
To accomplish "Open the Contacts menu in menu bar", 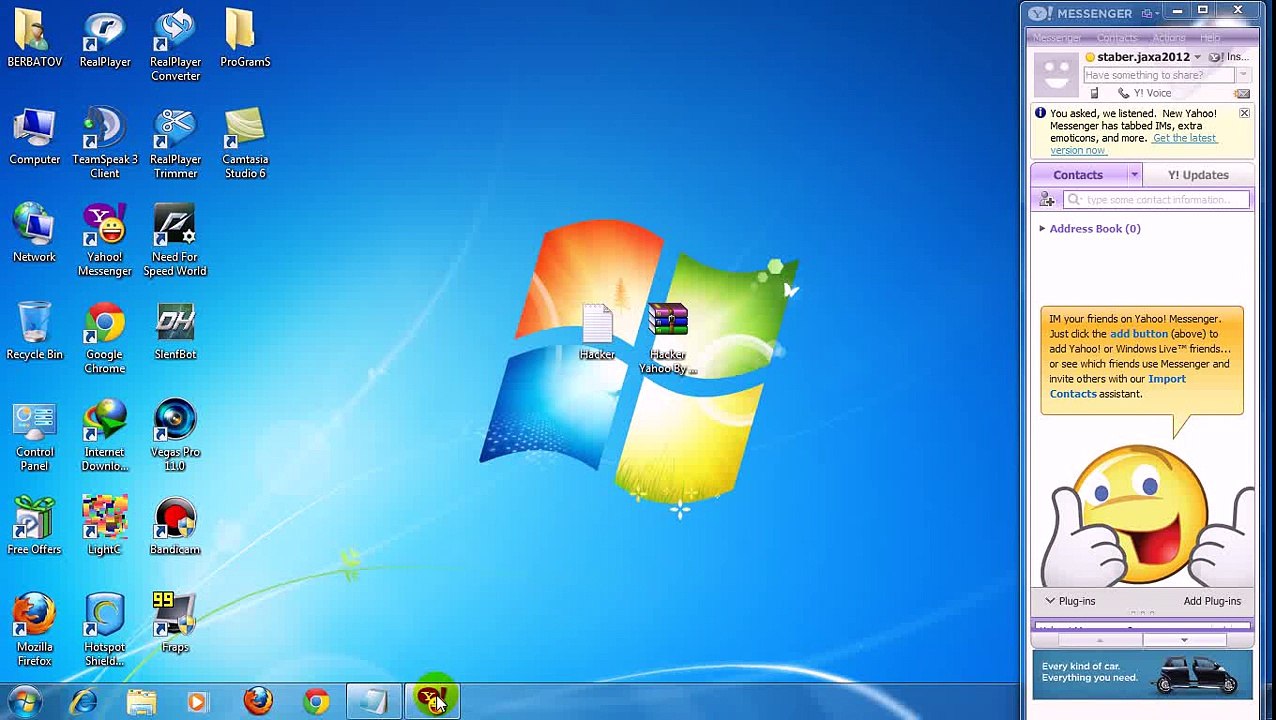I will [x=1117, y=38].
